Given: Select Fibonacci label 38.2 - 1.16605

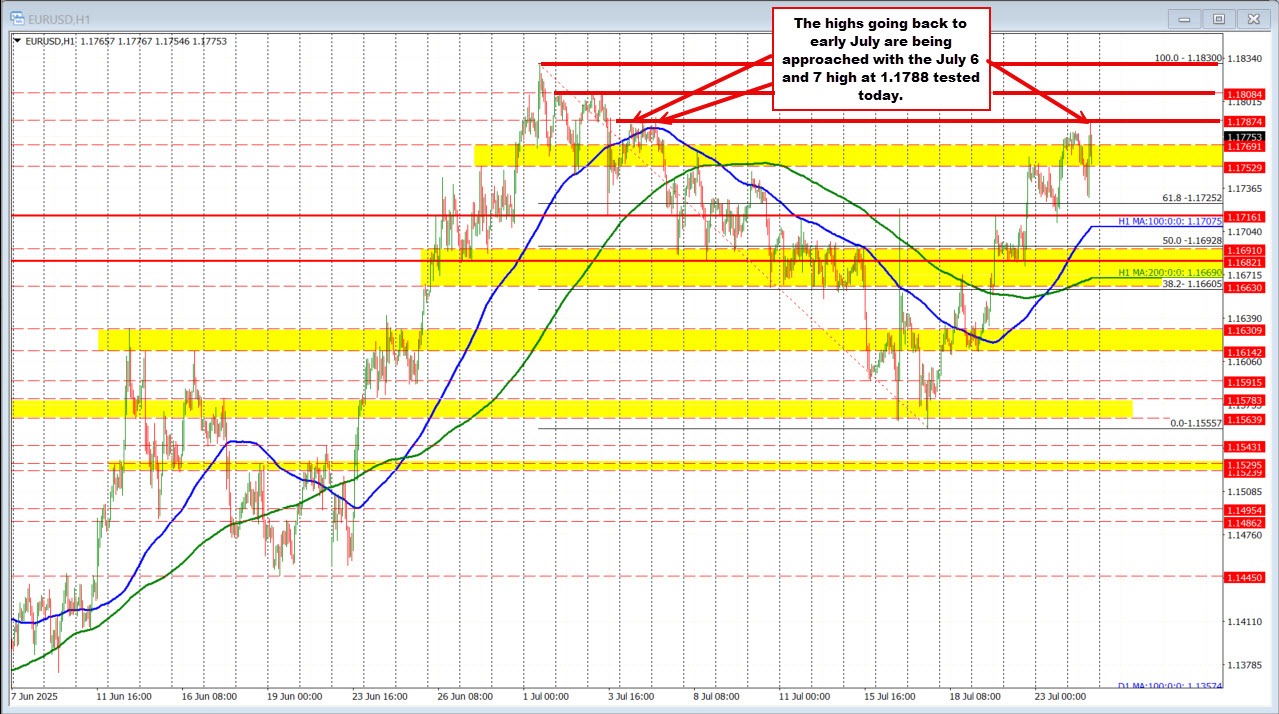Looking at the screenshot, I should coord(1192,284).
